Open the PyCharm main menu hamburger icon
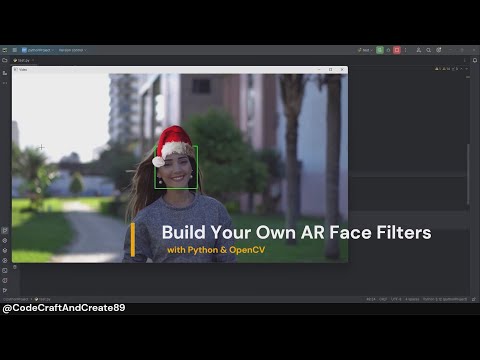The image size is (480, 360). (15, 50)
